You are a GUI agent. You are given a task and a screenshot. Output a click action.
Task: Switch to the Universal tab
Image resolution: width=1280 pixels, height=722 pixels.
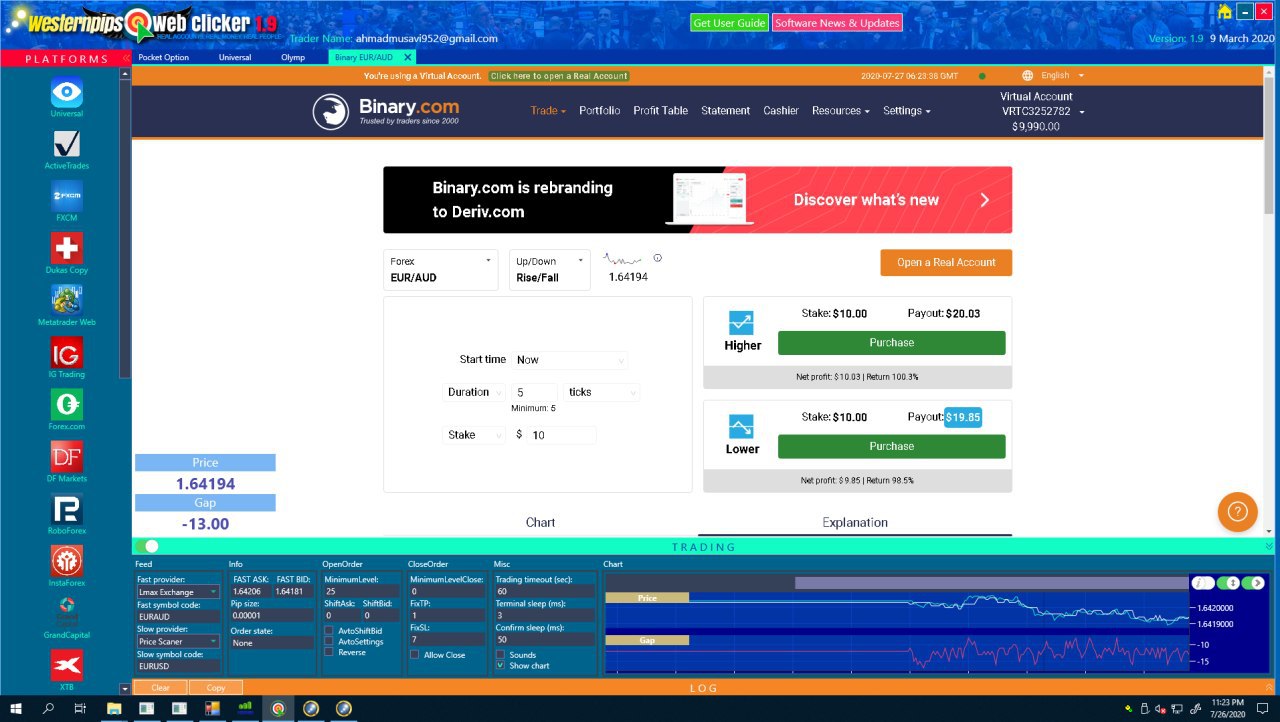point(235,57)
